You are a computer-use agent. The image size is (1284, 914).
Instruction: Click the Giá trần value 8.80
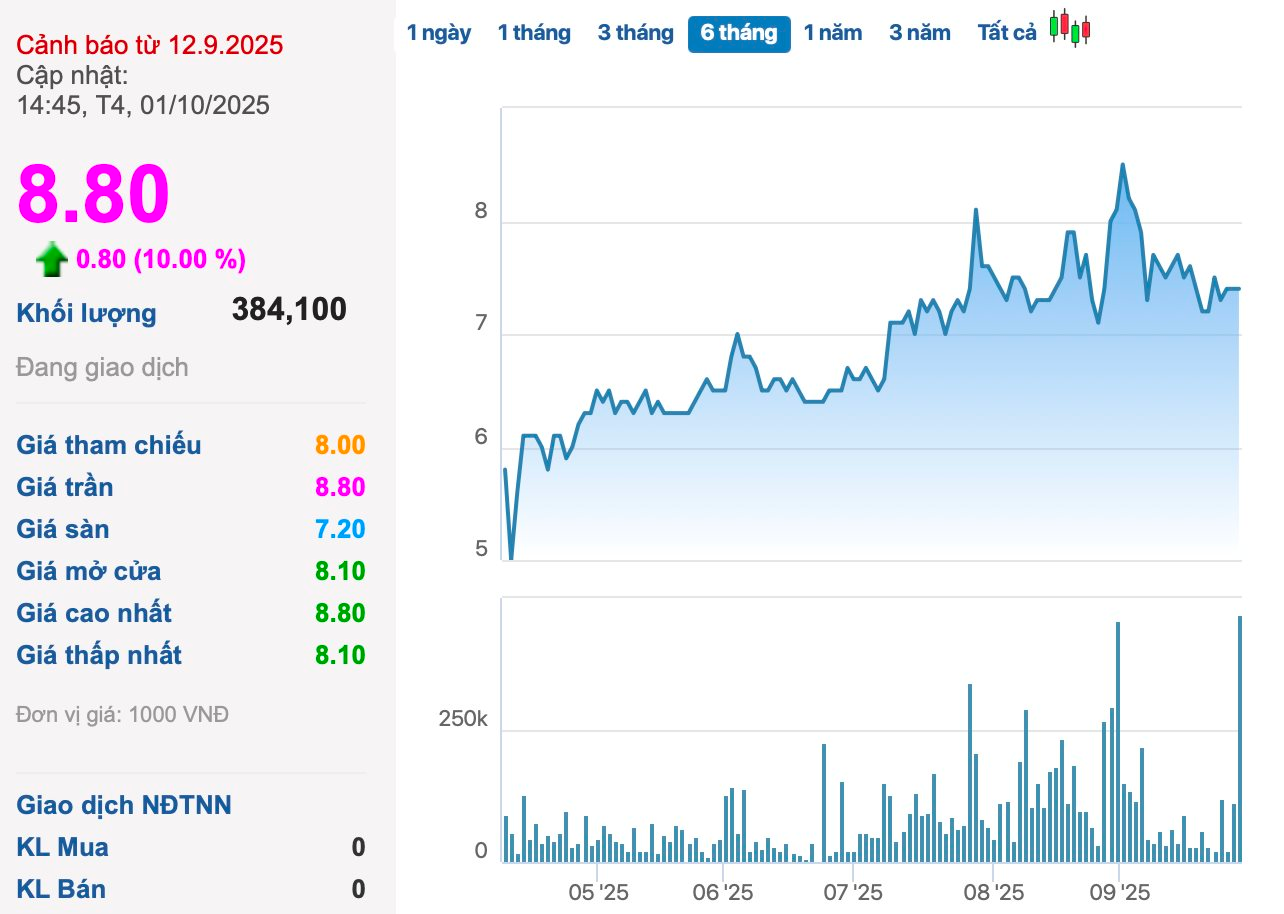[x=340, y=487]
